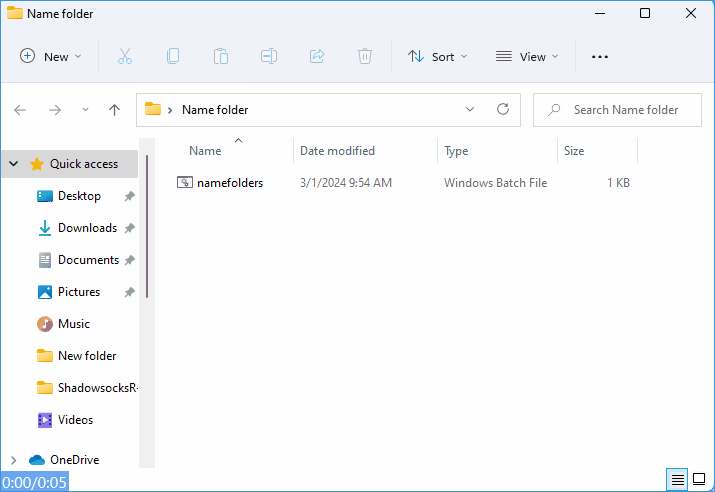The image size is (715, 492).
Task: Refresh the Name folder view
Action: (503, 110)
